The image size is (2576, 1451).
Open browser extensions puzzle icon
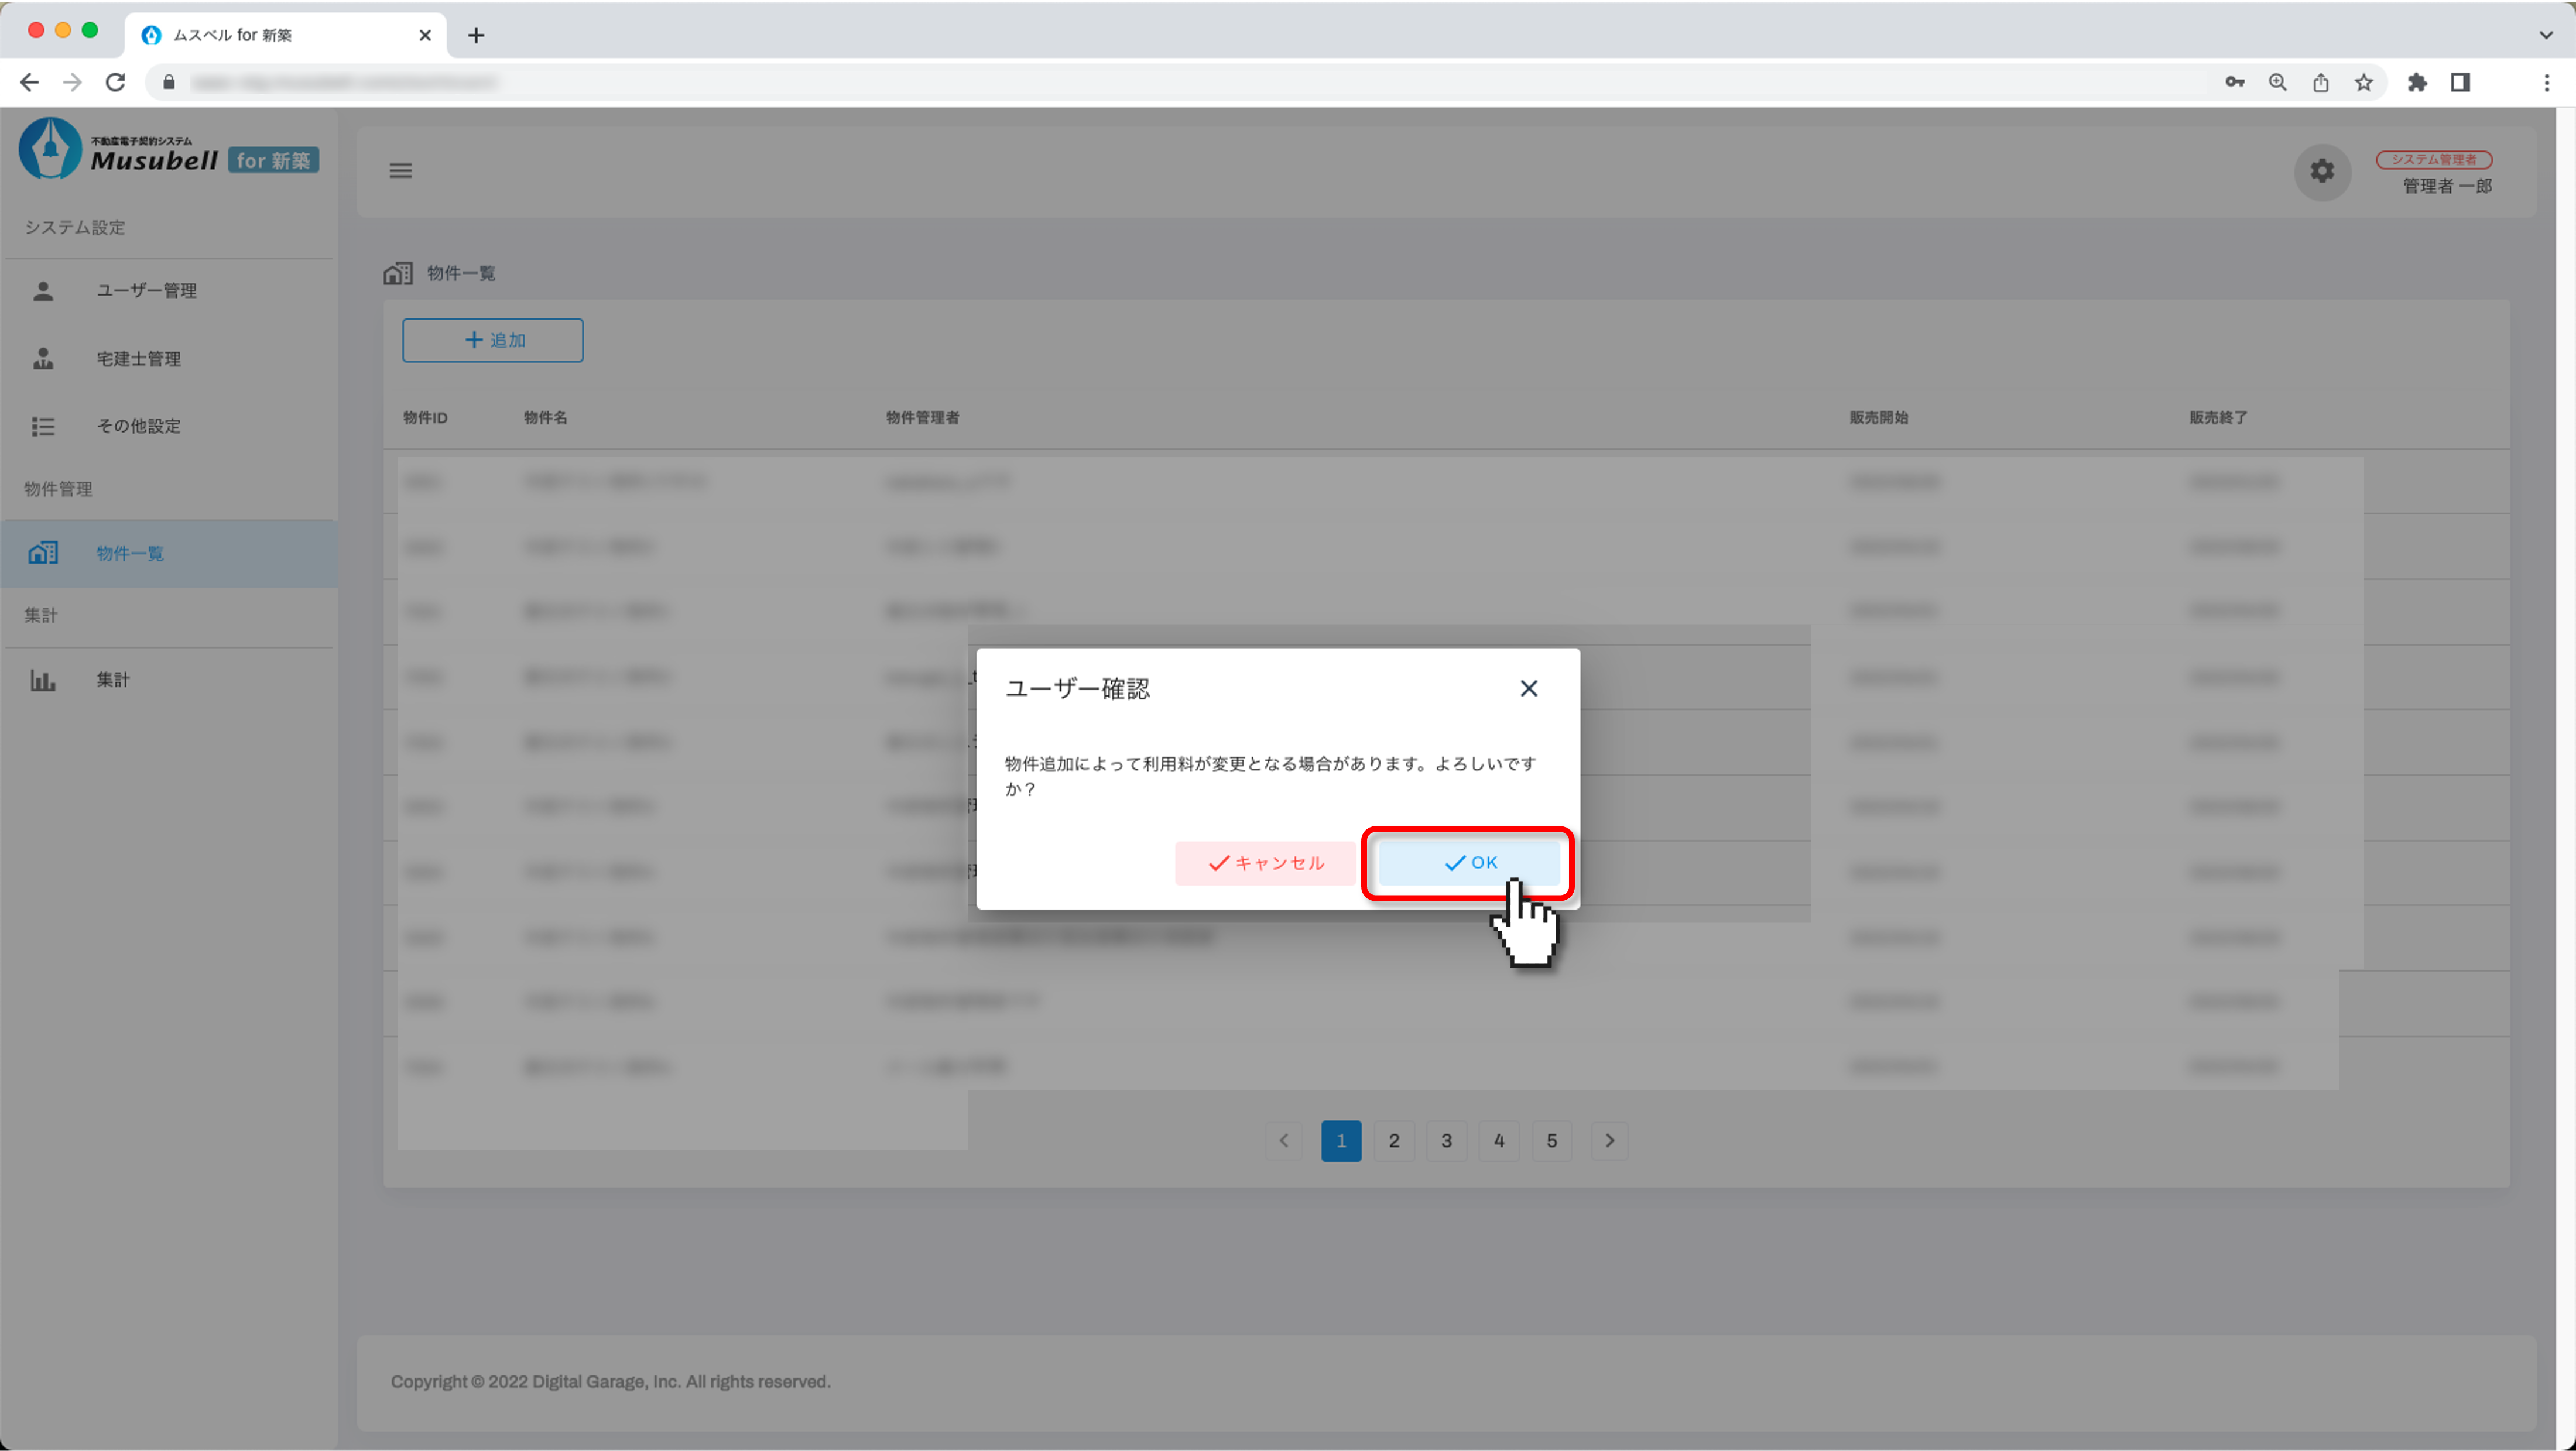pyautogui.click(x=2416, y=82)
